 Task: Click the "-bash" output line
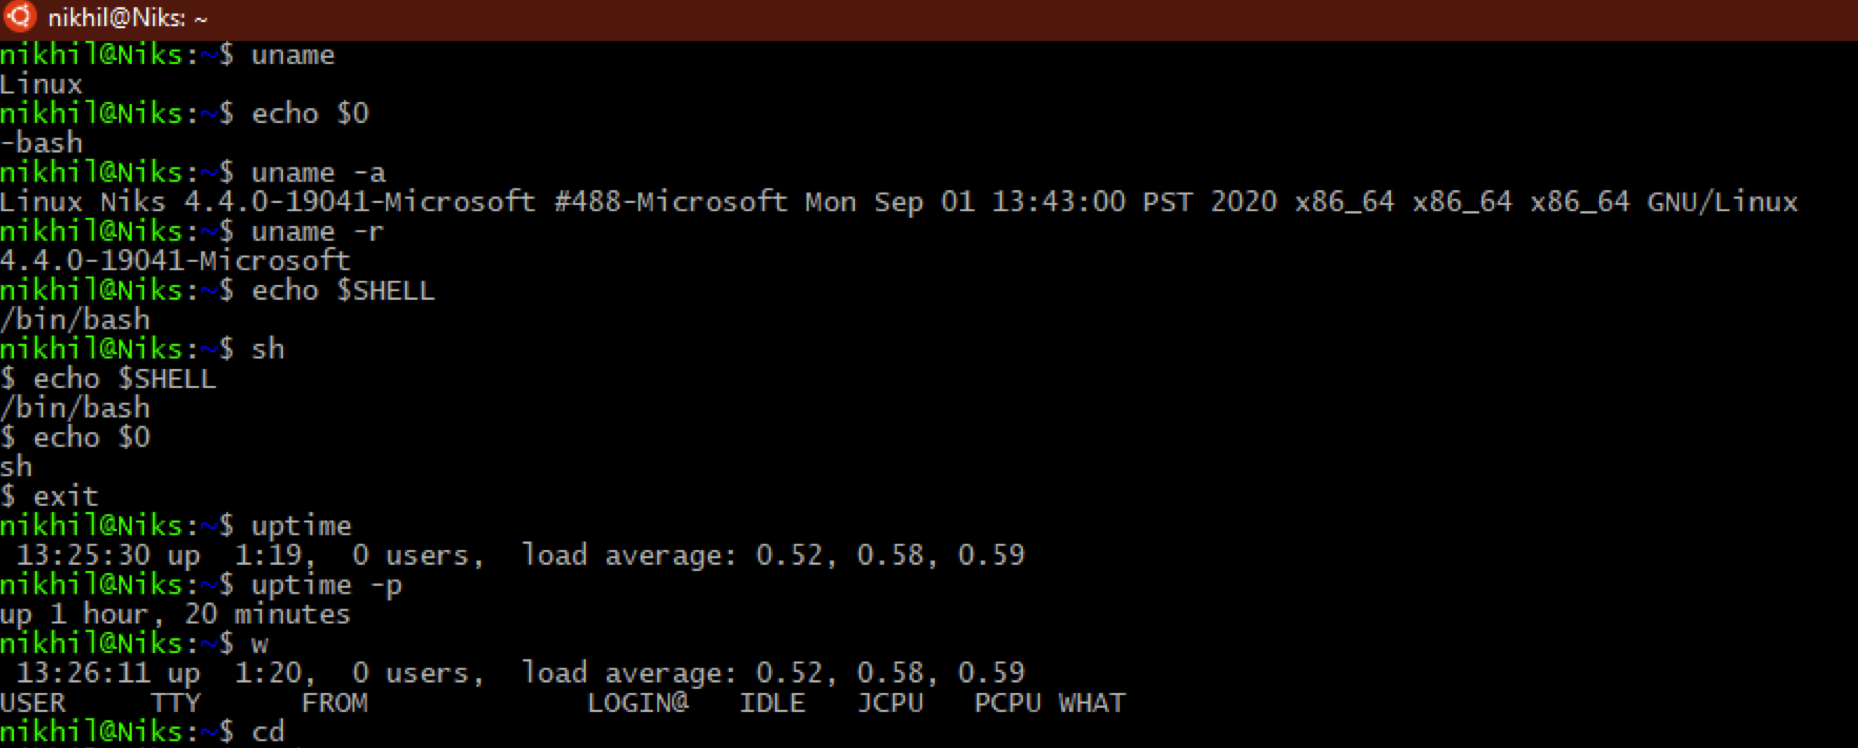click(41, 143)
